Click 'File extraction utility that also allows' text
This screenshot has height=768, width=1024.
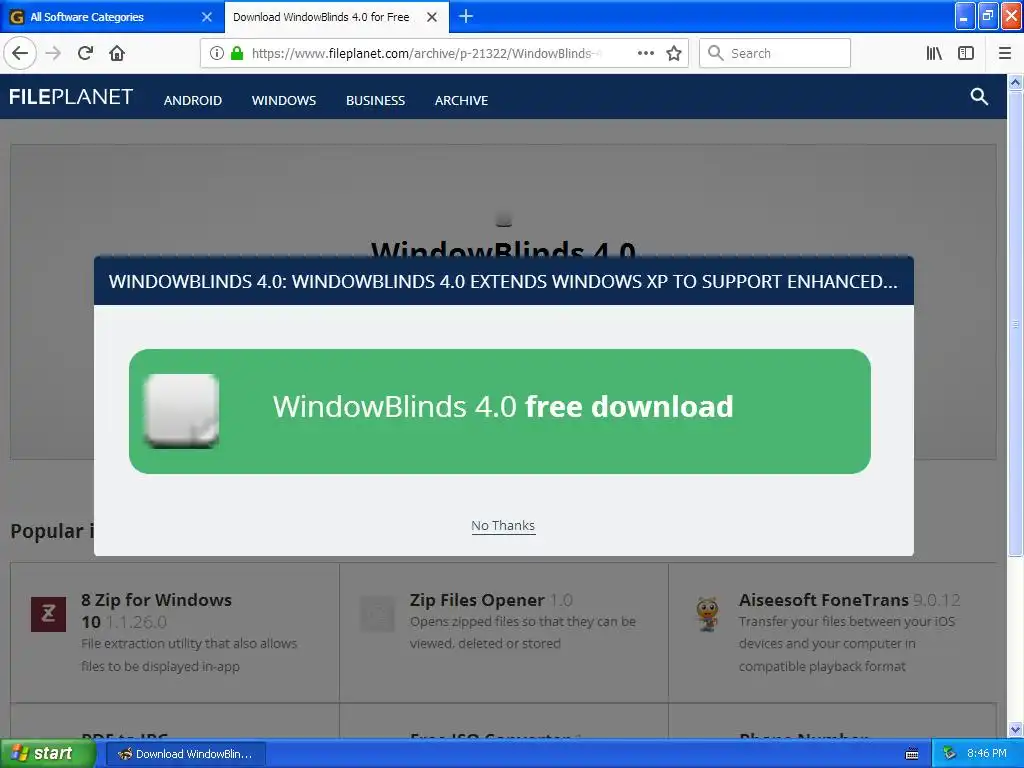(x=189, y=644)
